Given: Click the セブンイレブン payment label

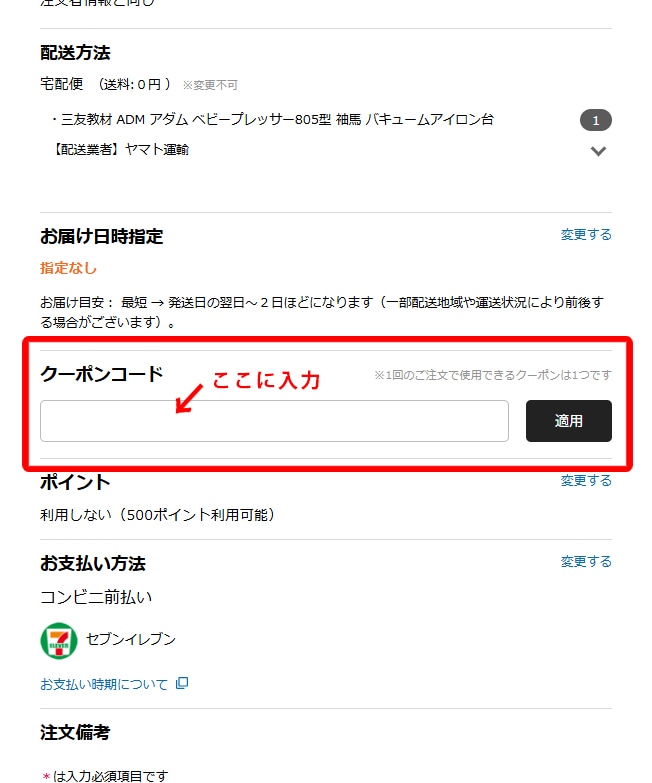Looking at the screenshot, I should point(131,639).
